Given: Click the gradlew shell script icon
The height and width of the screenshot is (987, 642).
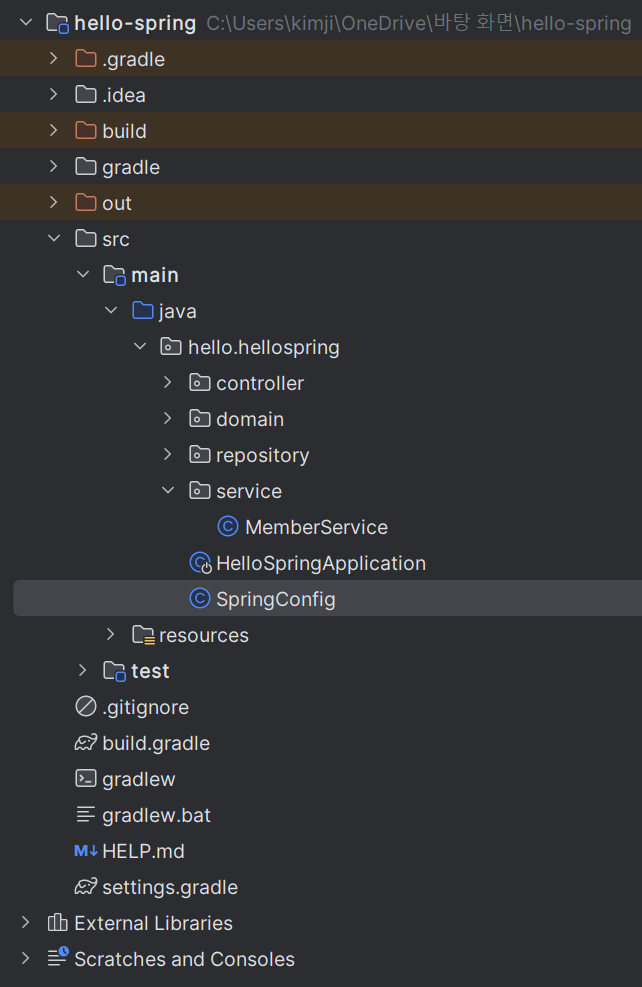Looking at the screenshot, I should click(86, 779).
